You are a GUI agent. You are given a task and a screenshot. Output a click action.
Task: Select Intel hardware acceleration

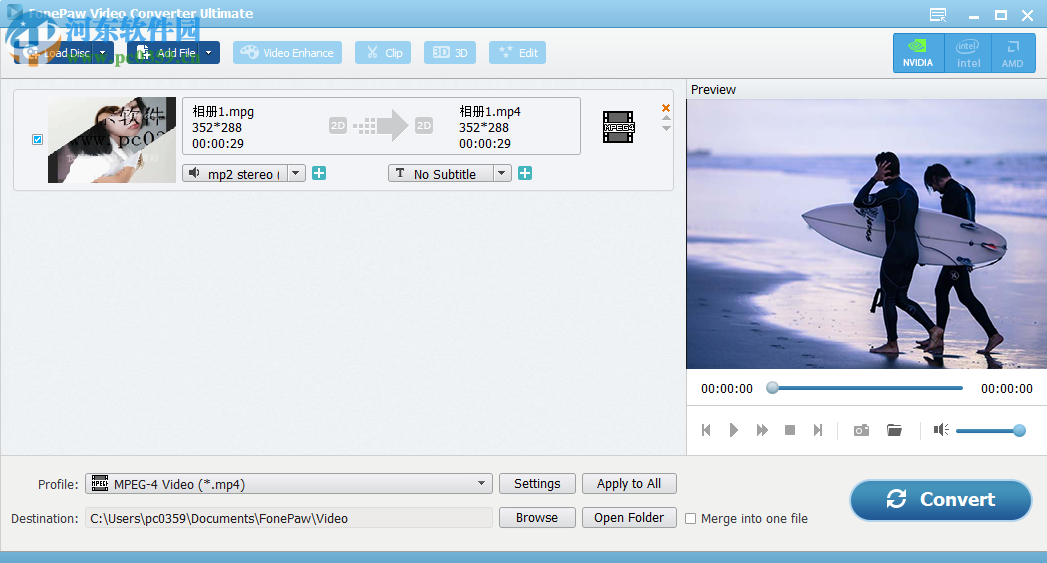tap(968, 53)
